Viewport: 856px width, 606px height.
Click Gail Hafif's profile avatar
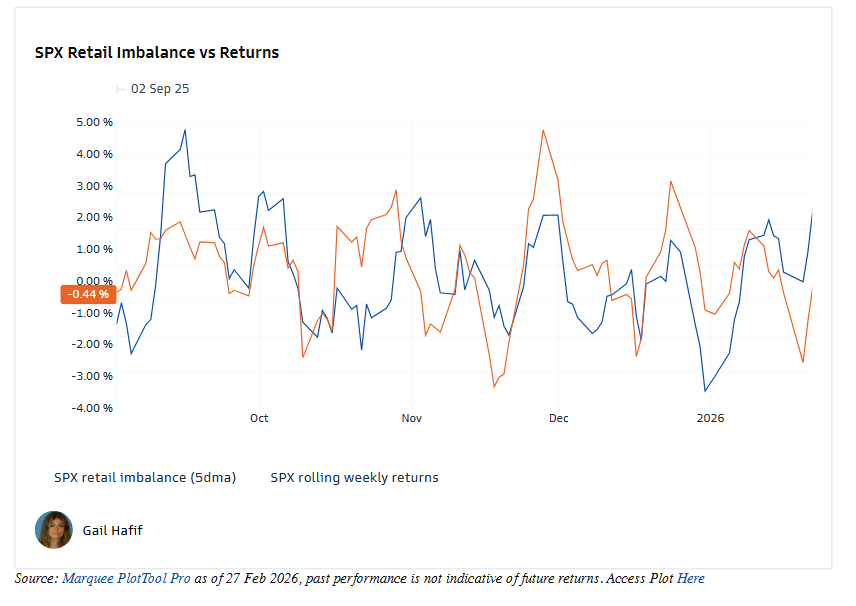54,530
